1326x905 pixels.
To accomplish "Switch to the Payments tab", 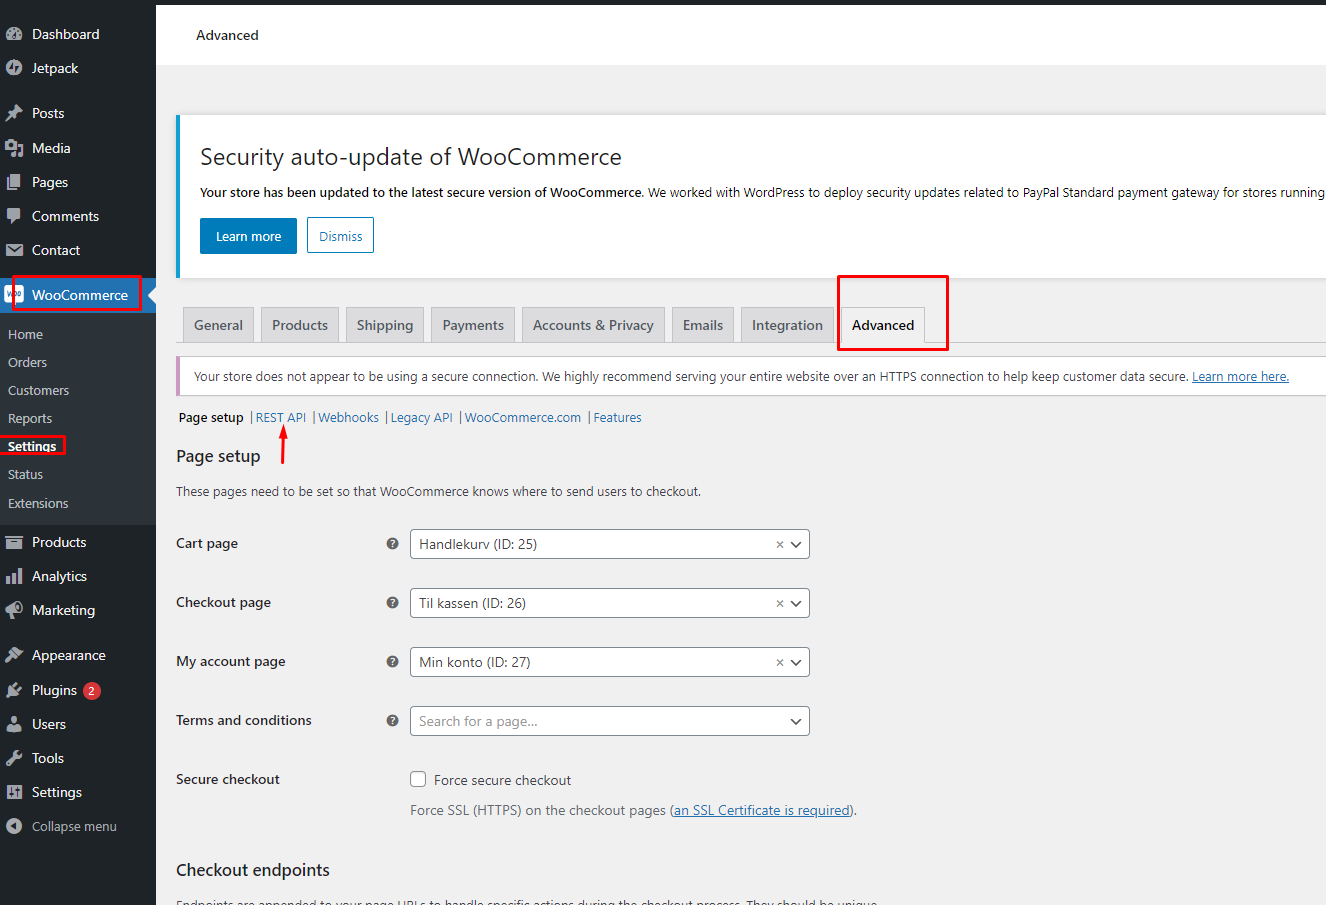I will pyautogui.click(x=473, y=325).
